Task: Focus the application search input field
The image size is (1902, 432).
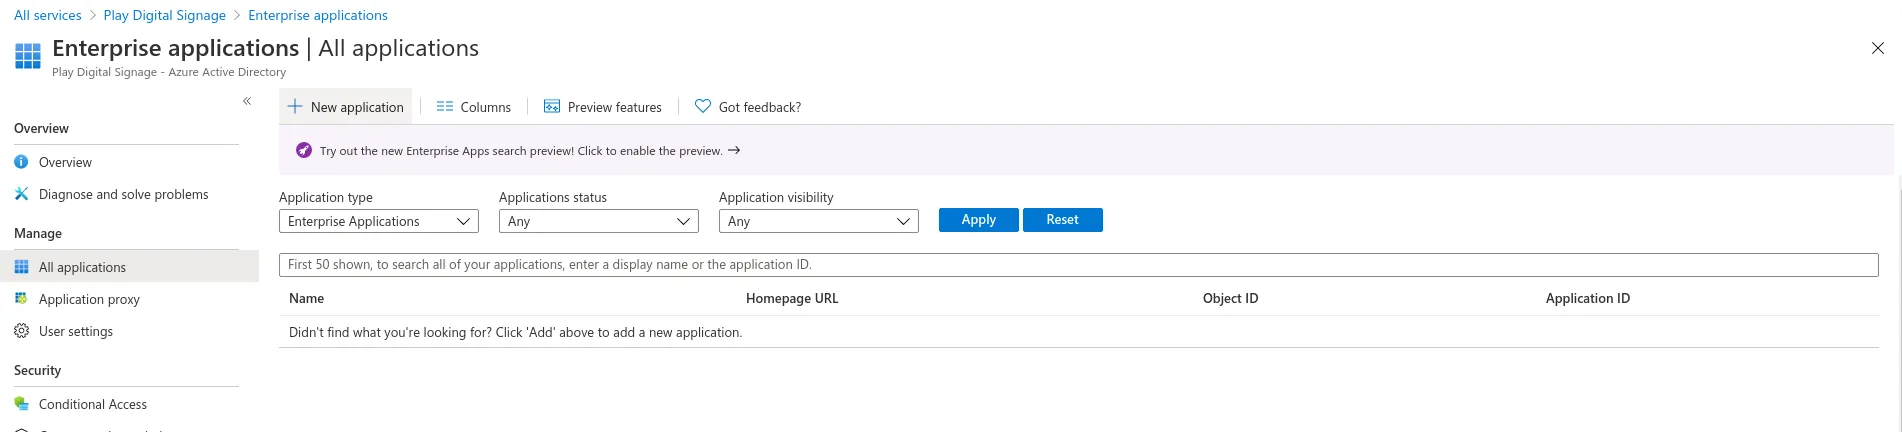Action: click(1079, 265)
